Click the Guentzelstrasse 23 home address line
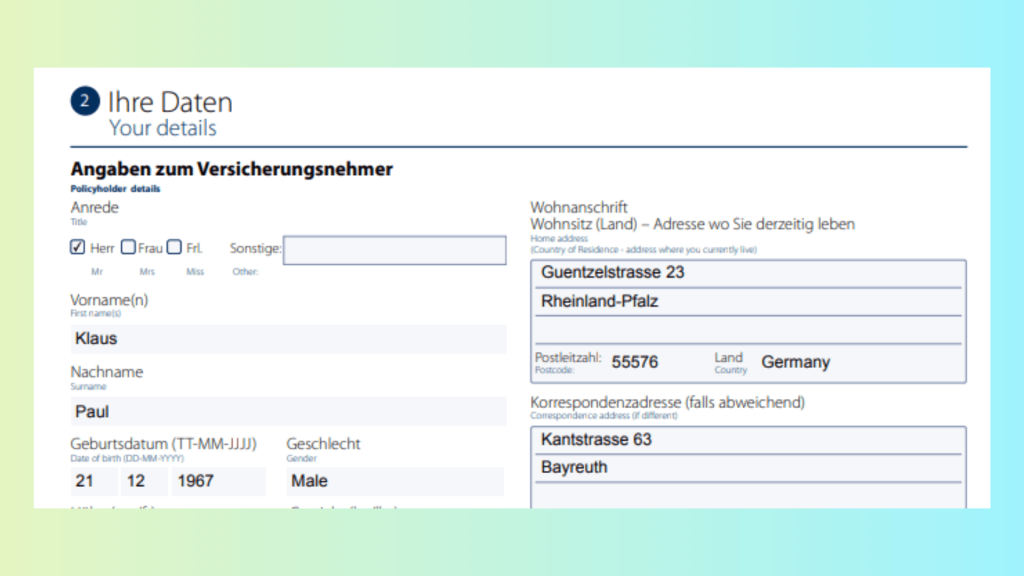This screenshot has width=1024, height=576. pyautogui.click(x=748, y=273)
